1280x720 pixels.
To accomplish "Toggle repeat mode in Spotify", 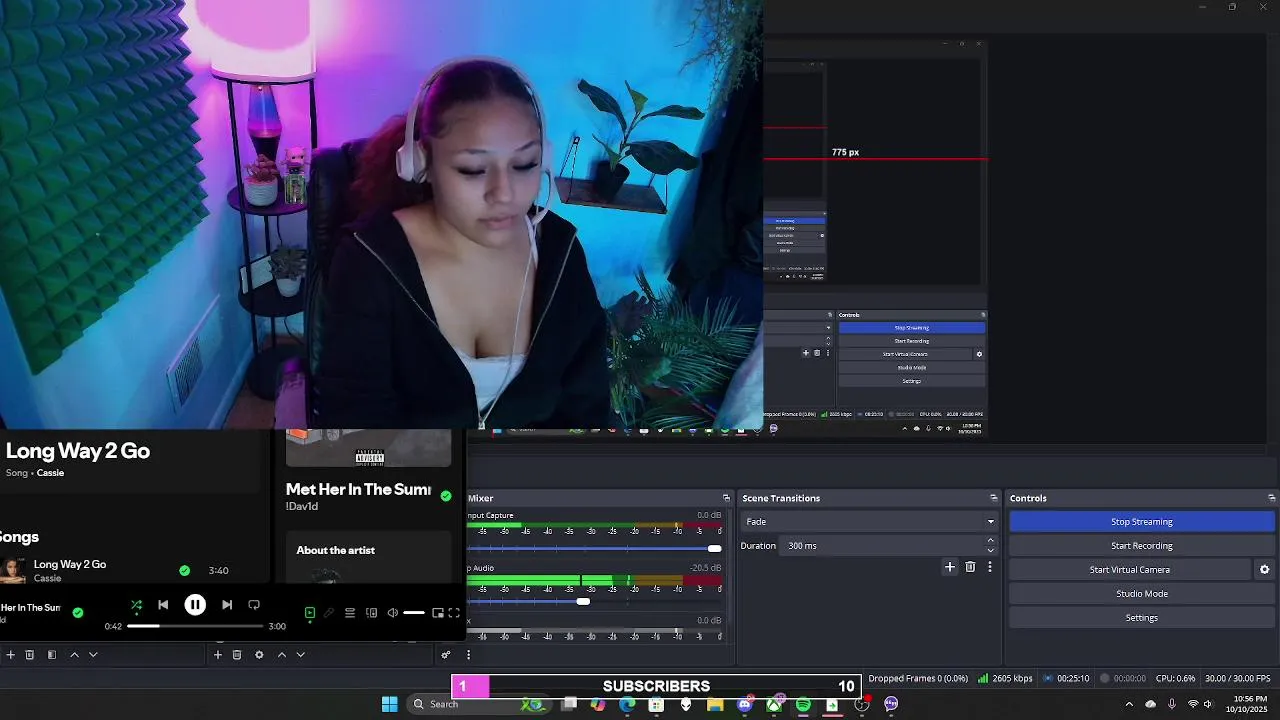I will [254, 605].
